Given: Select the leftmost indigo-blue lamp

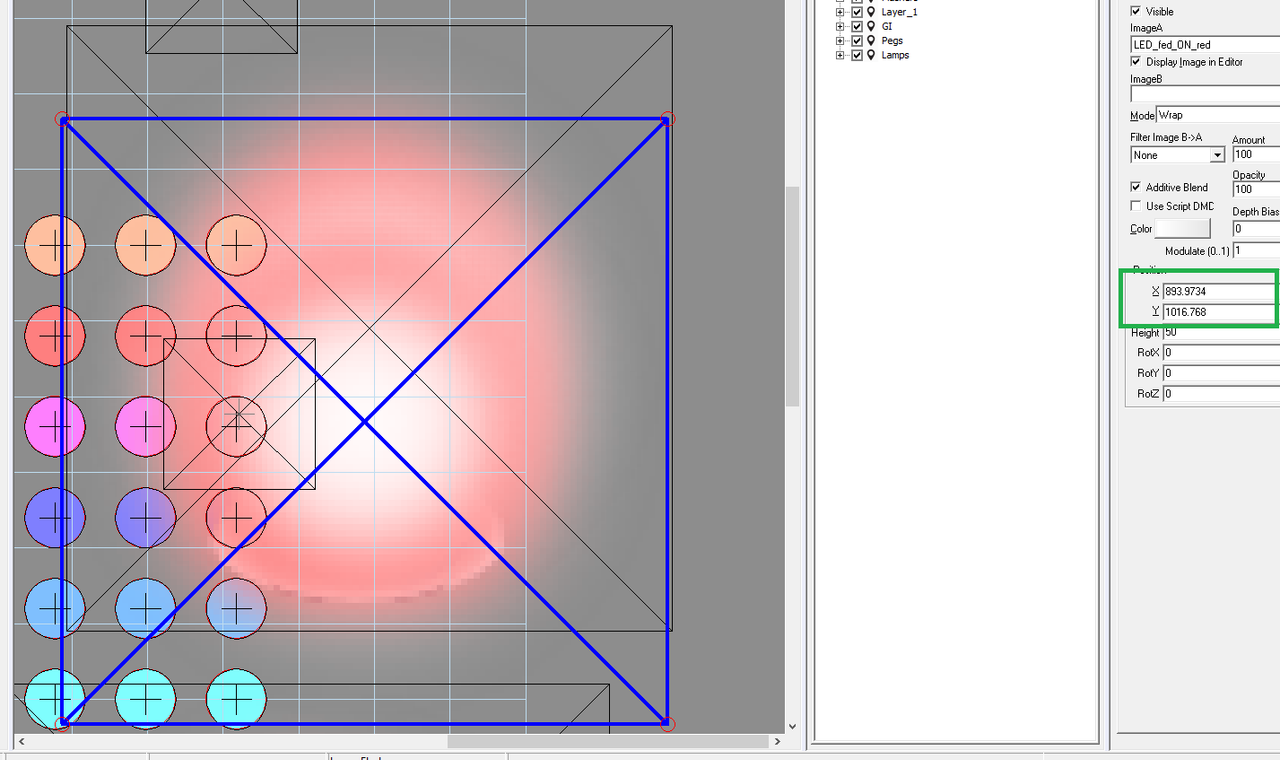Looking at the screenshot, I should [55, 518].
